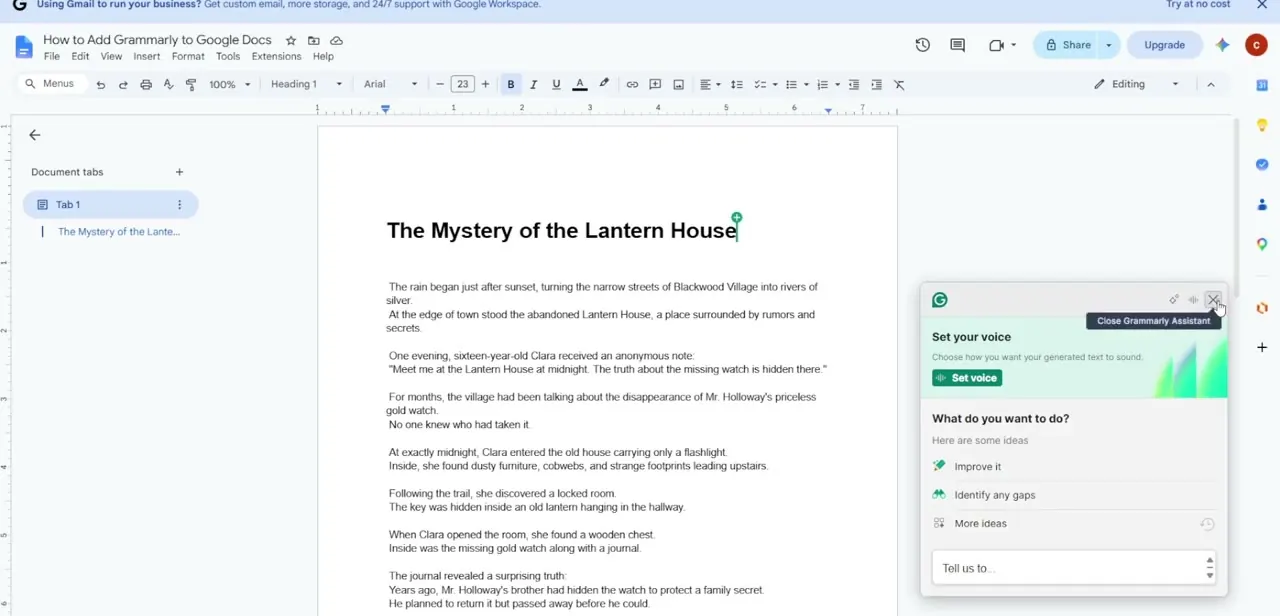Image resolution: width=1280 pixels, height=616 pixels.
Task: Open the View menu
Action: (111, 57)
